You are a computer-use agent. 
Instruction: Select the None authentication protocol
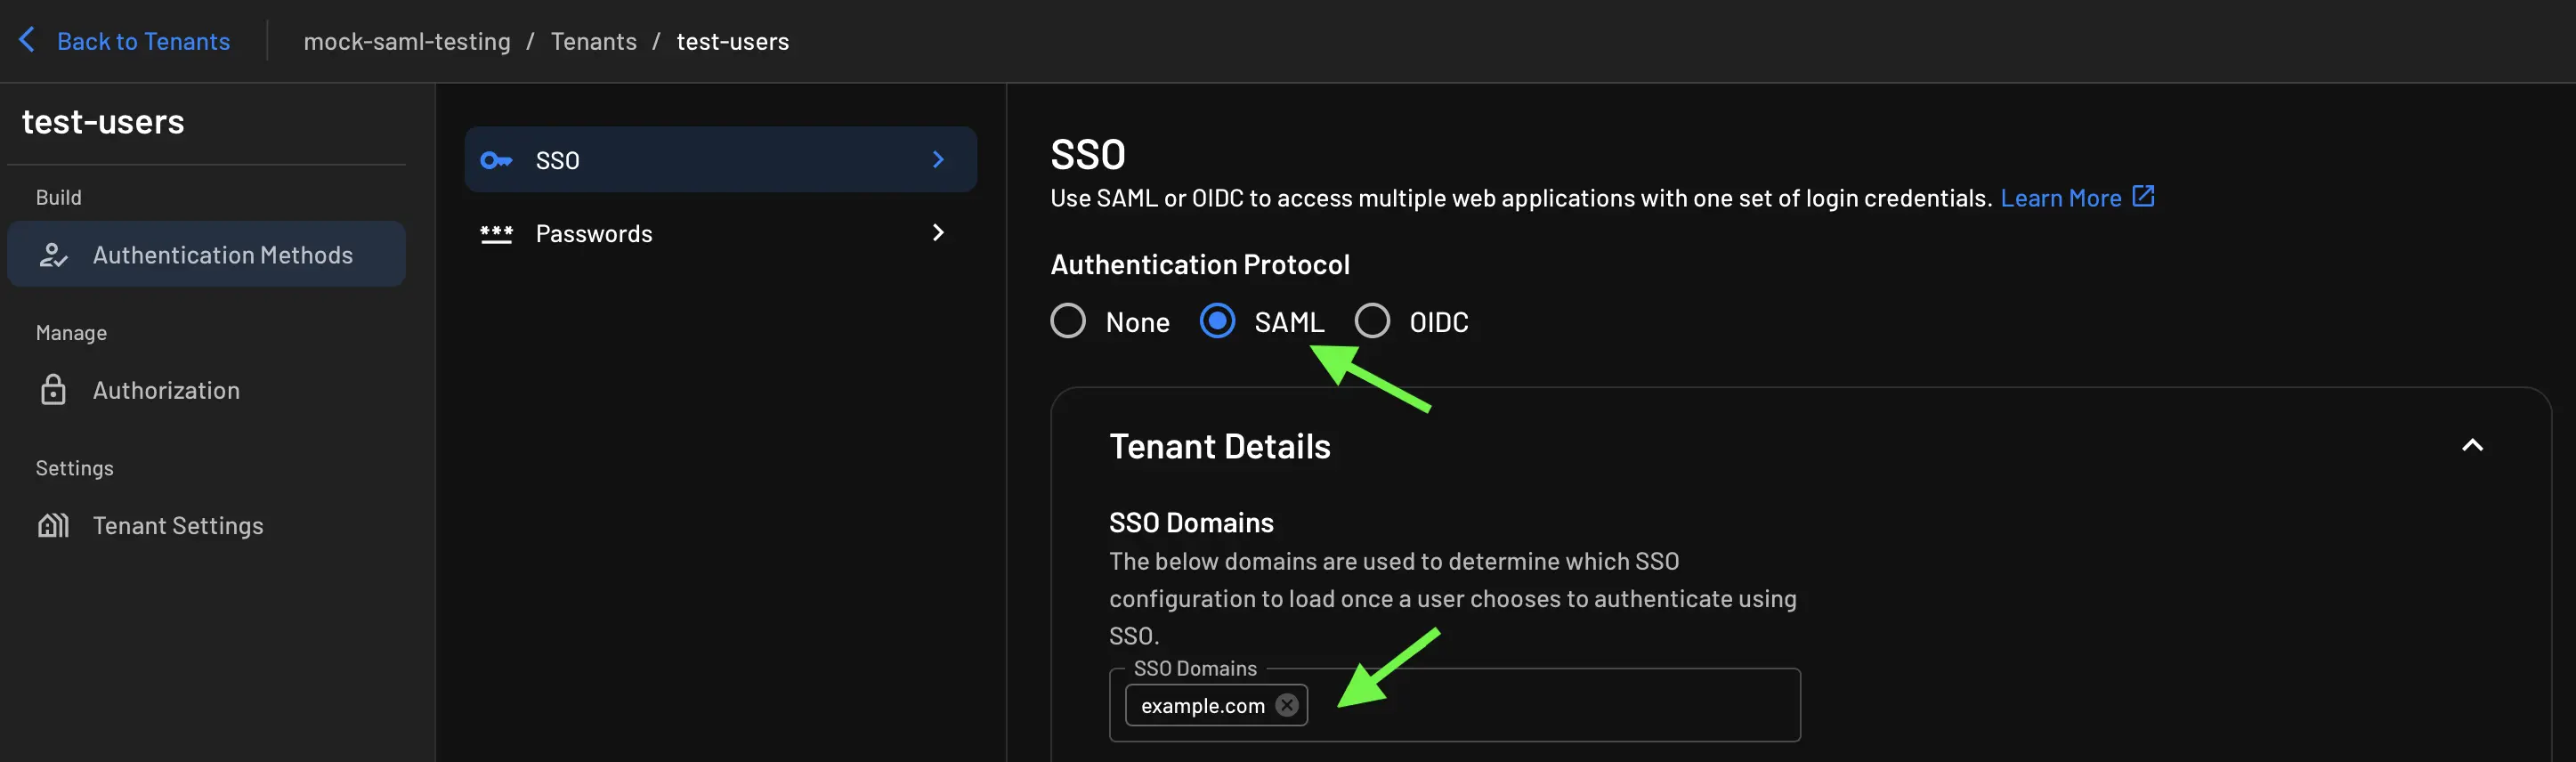point(1068,321)
